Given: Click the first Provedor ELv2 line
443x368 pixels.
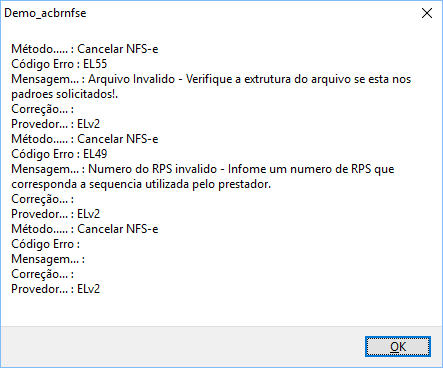Looking at the screenshot, I should pyautogui.click(x=55, y=124).
